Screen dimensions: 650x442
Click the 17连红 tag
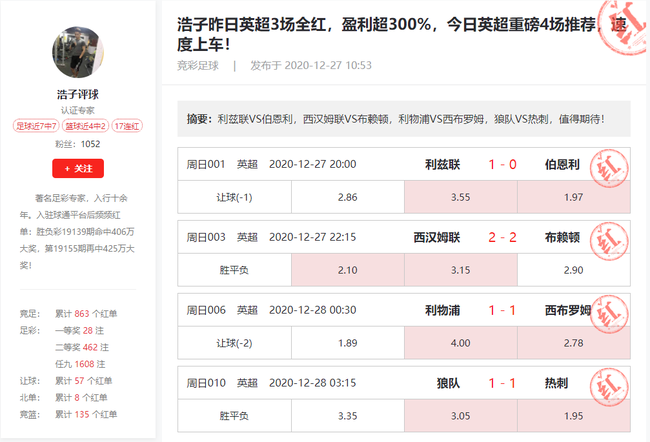(127, 126)
